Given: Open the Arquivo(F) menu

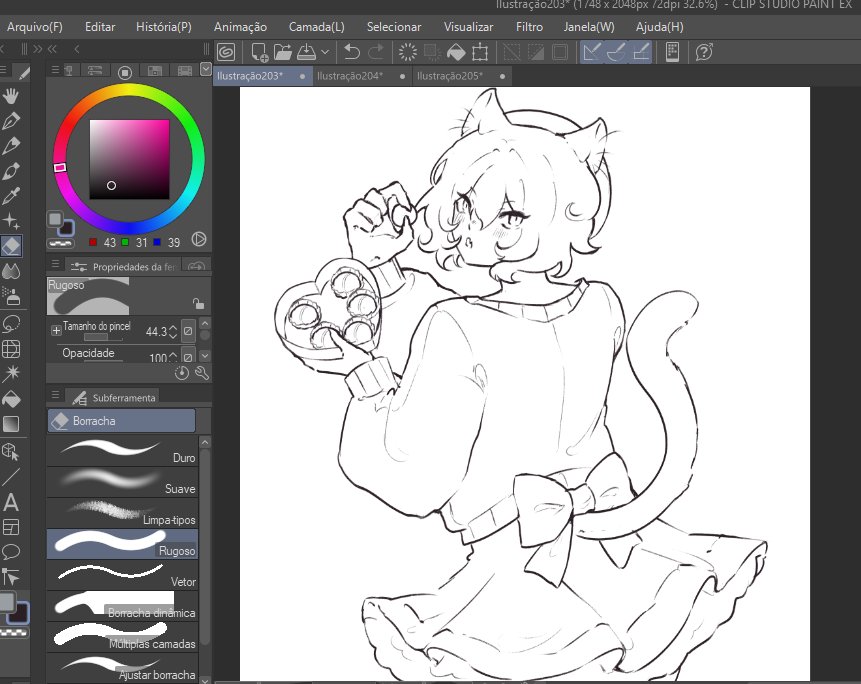Looking at the screenshot, I should tap(35, 26).
